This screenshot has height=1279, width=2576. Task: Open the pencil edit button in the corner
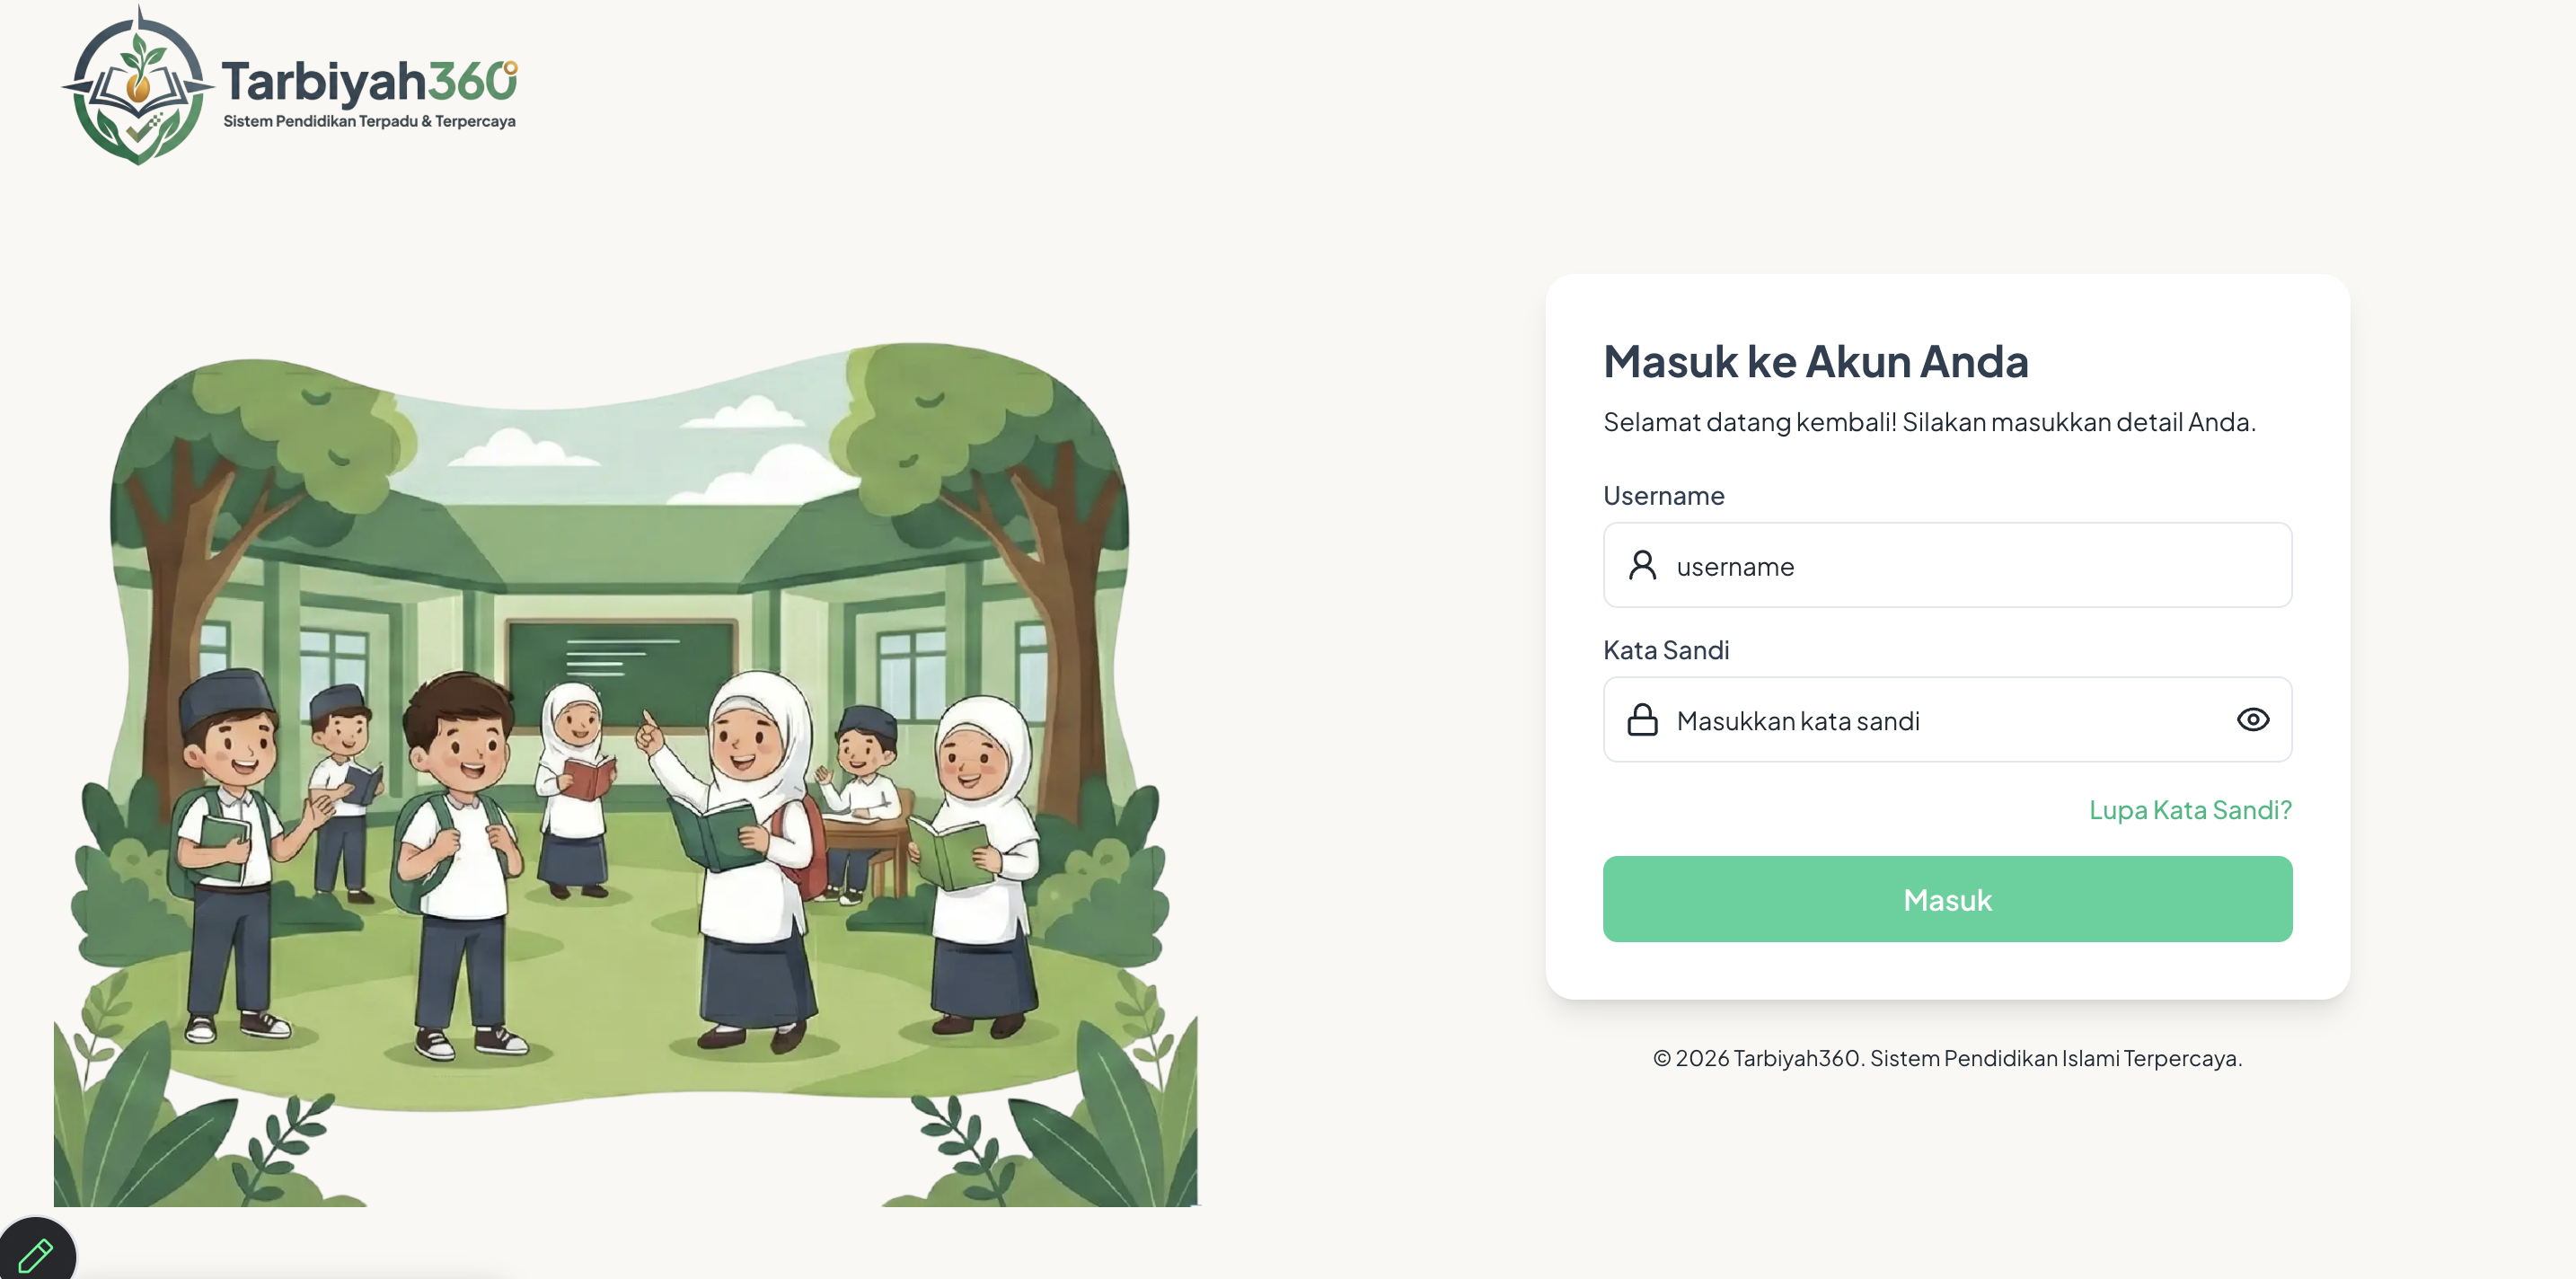(36, 1252)
